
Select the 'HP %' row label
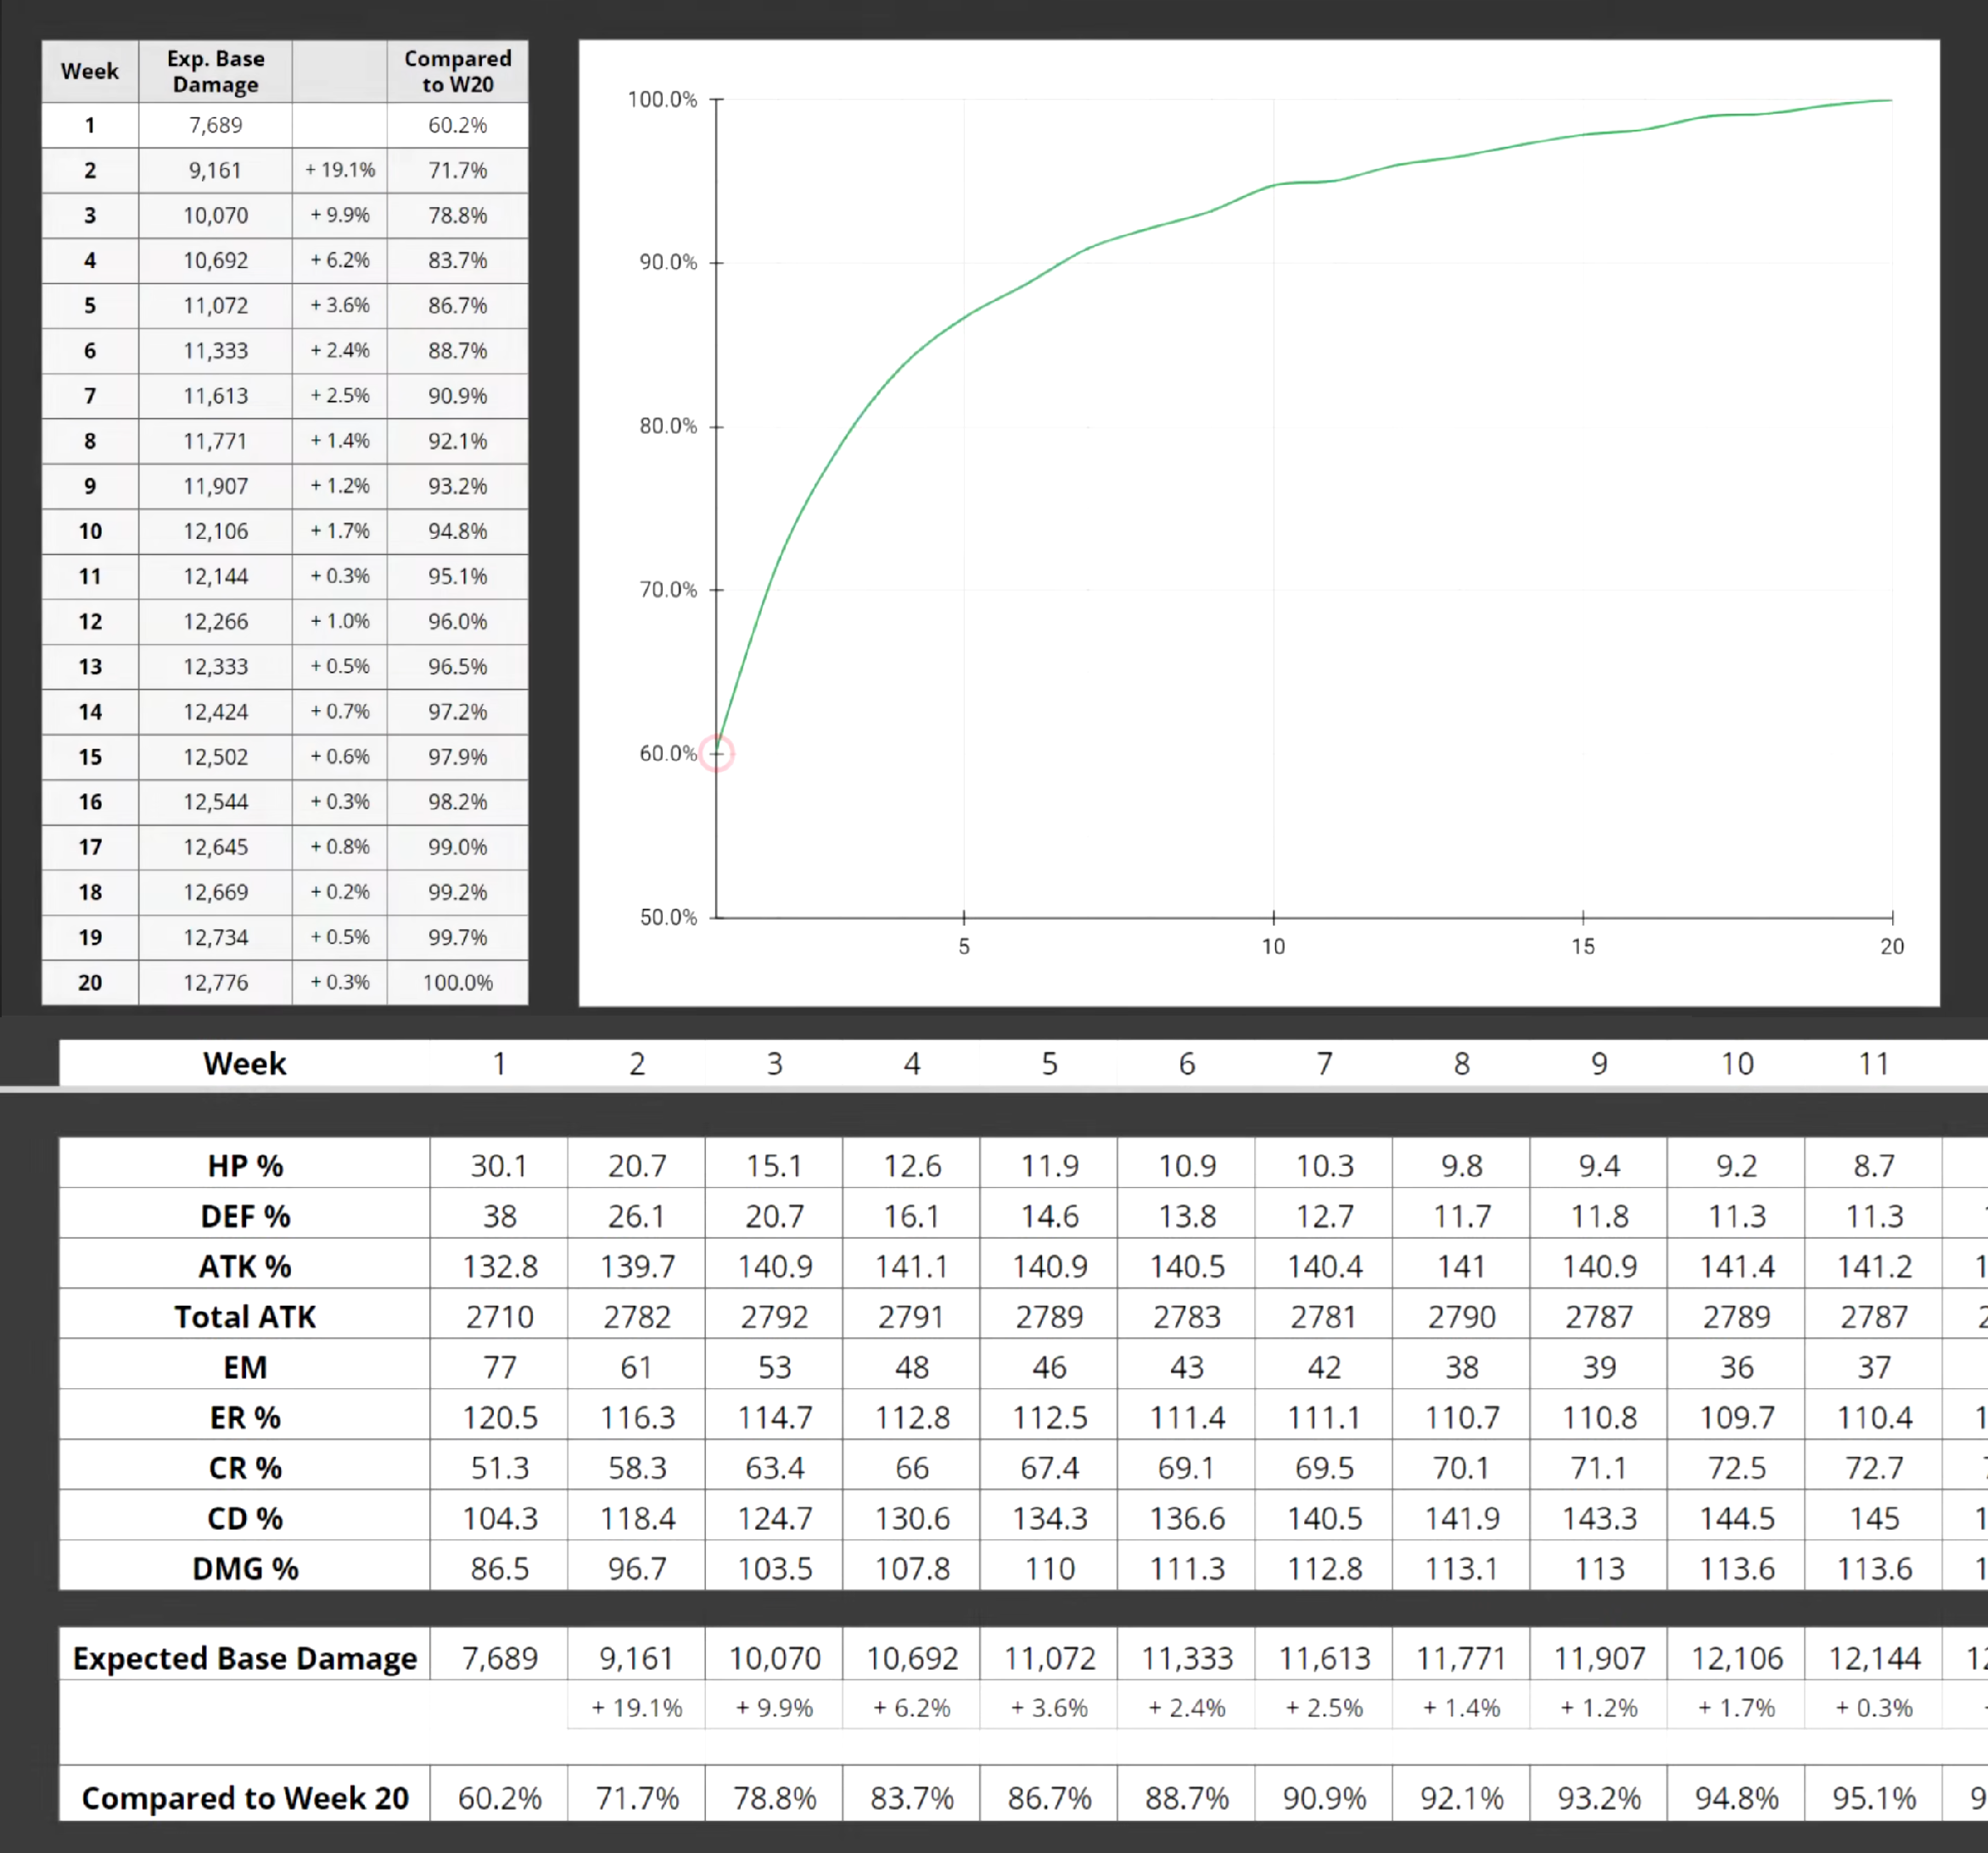245,1165
